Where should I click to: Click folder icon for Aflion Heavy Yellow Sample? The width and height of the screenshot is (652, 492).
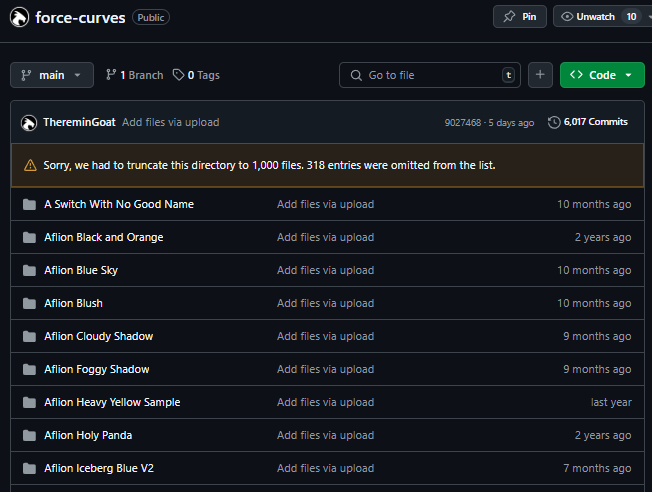coord(29,402)
